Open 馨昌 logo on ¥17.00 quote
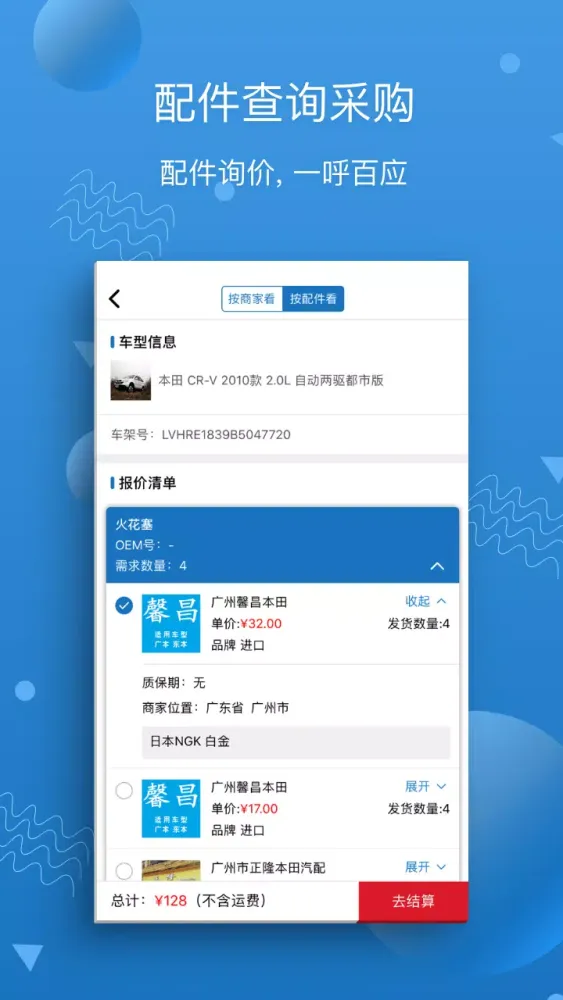The width and height of the screenshot is (563, 1000). (x=171, y=809)
